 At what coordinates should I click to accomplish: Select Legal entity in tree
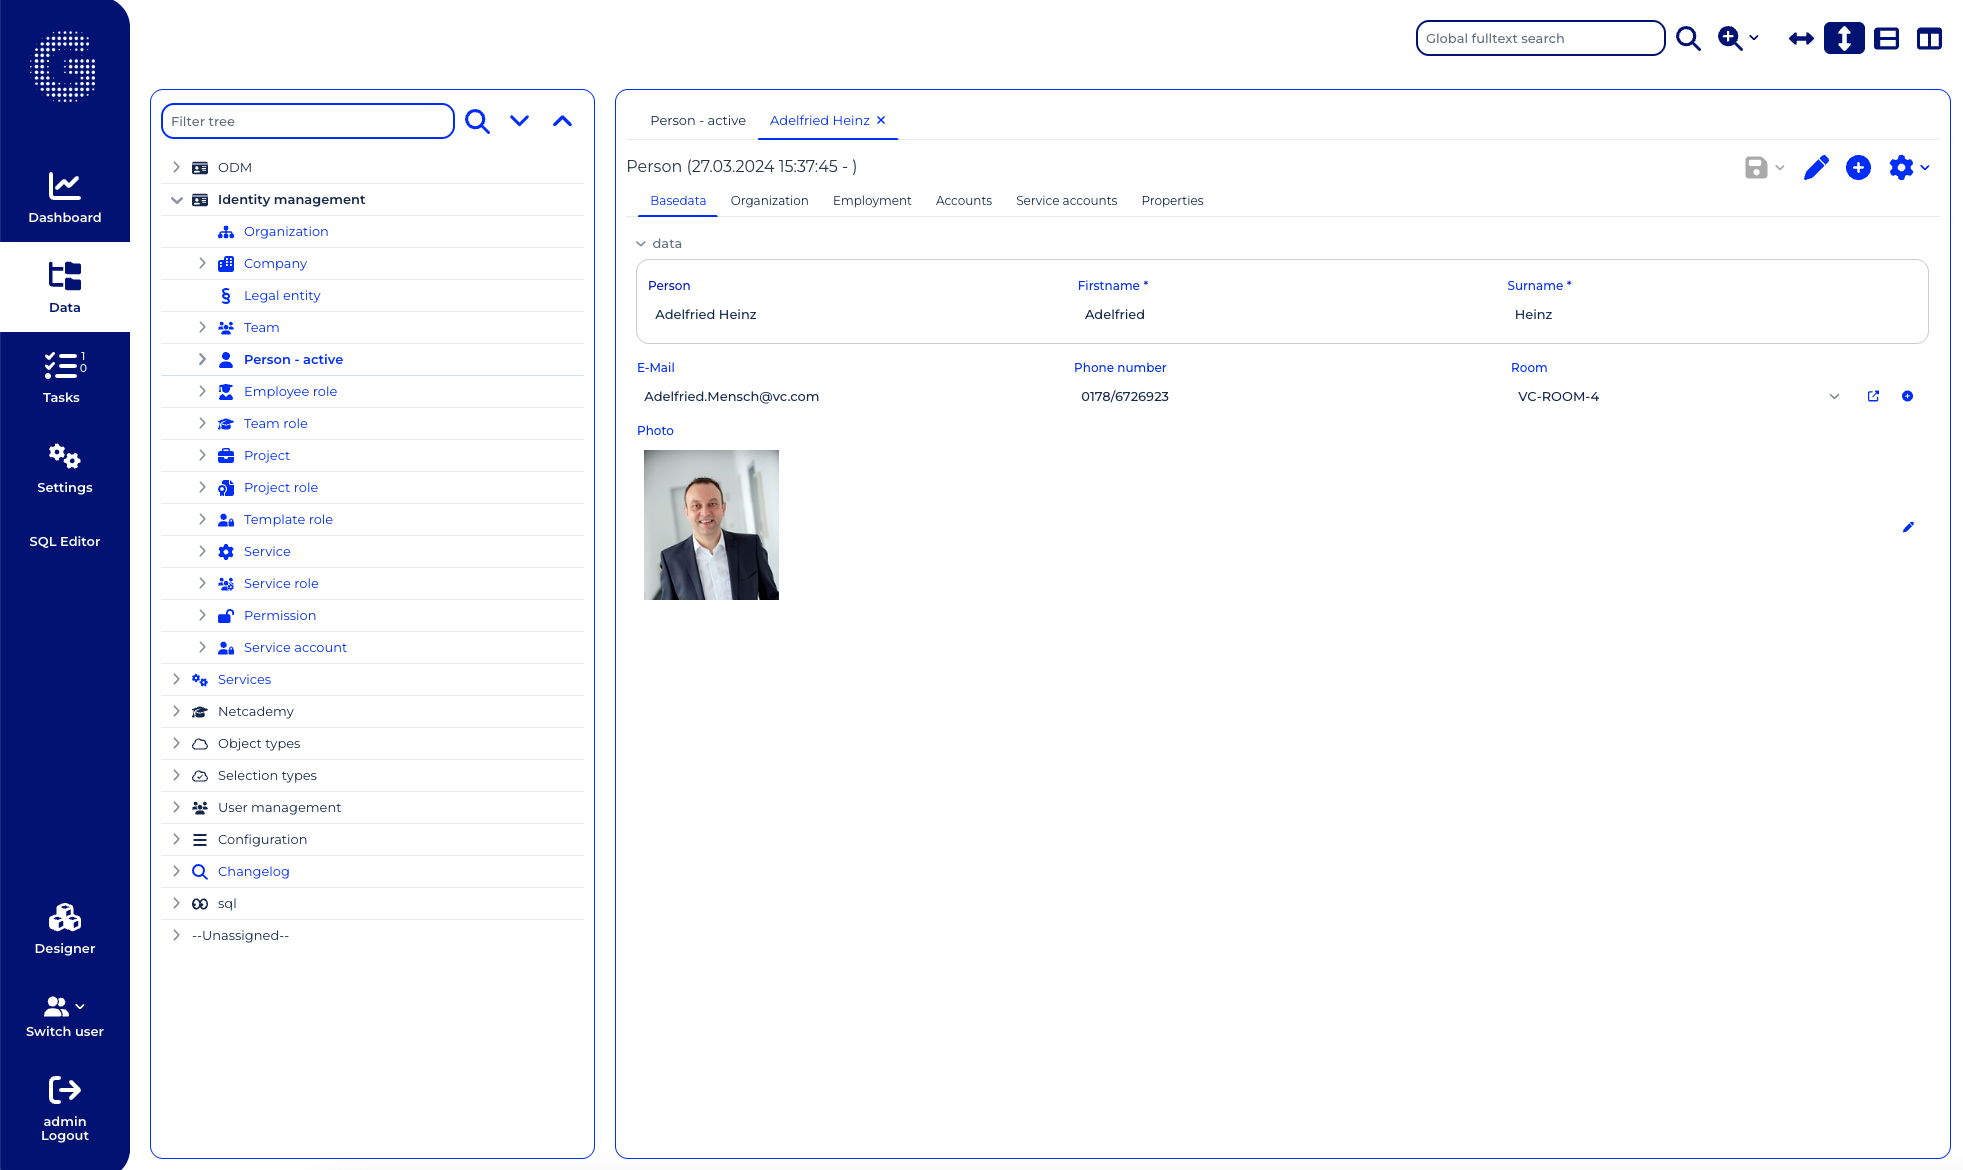coord(282,296)
